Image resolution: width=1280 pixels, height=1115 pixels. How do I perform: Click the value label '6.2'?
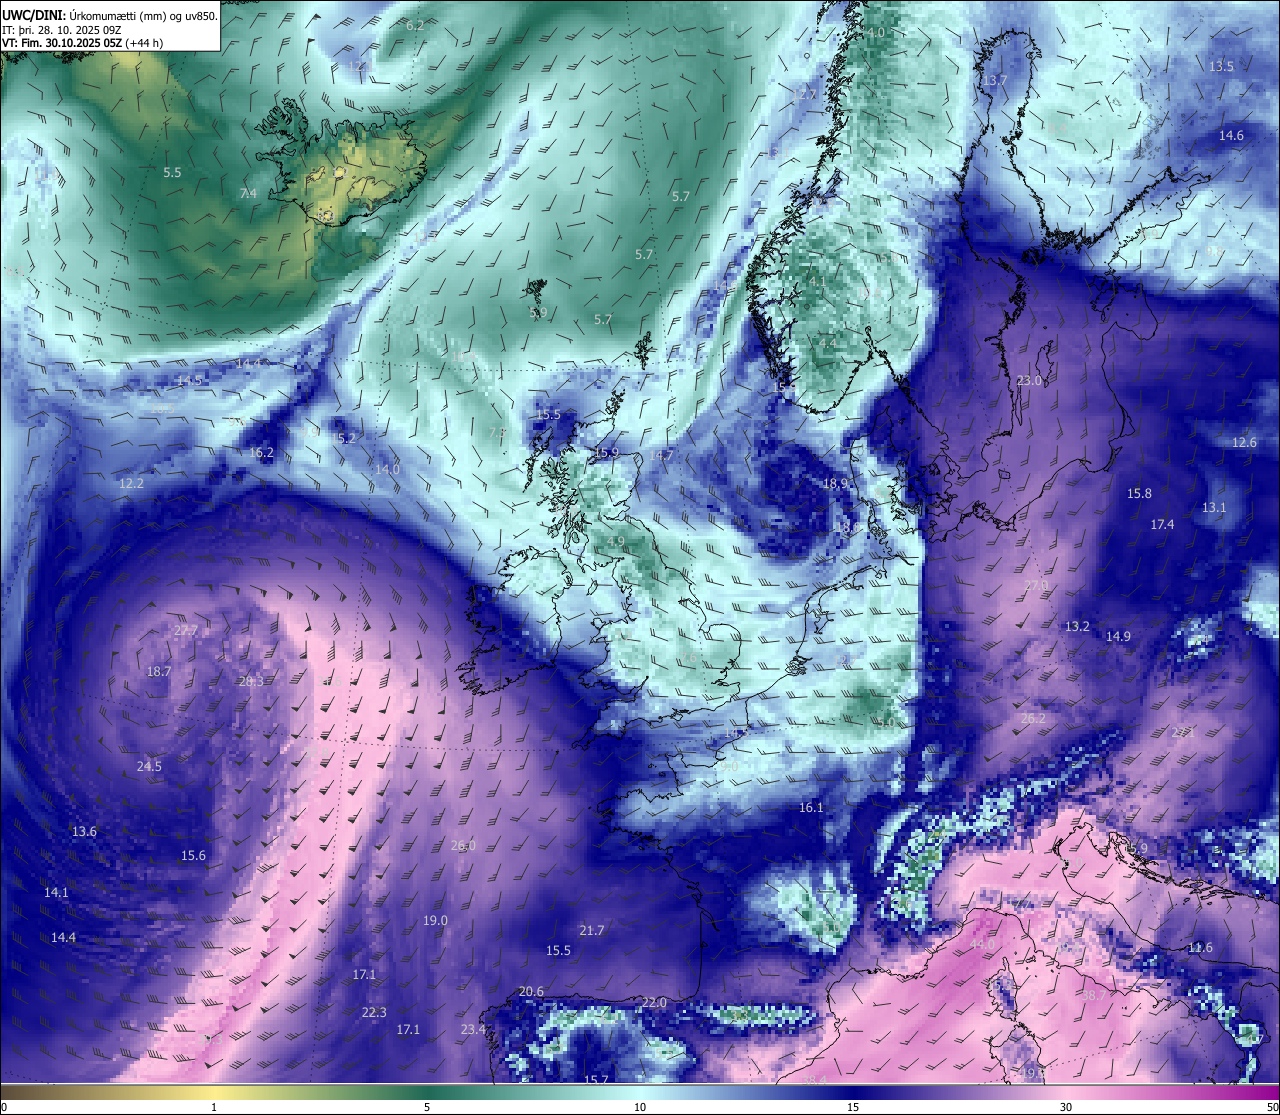click(x=414, y=25)
